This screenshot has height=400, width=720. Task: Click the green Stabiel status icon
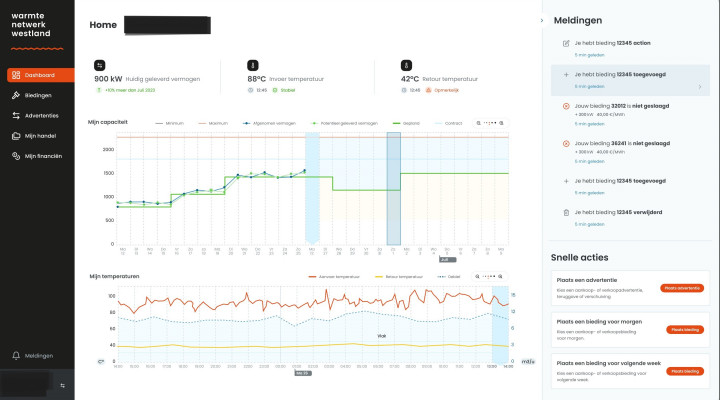[275, 90]
